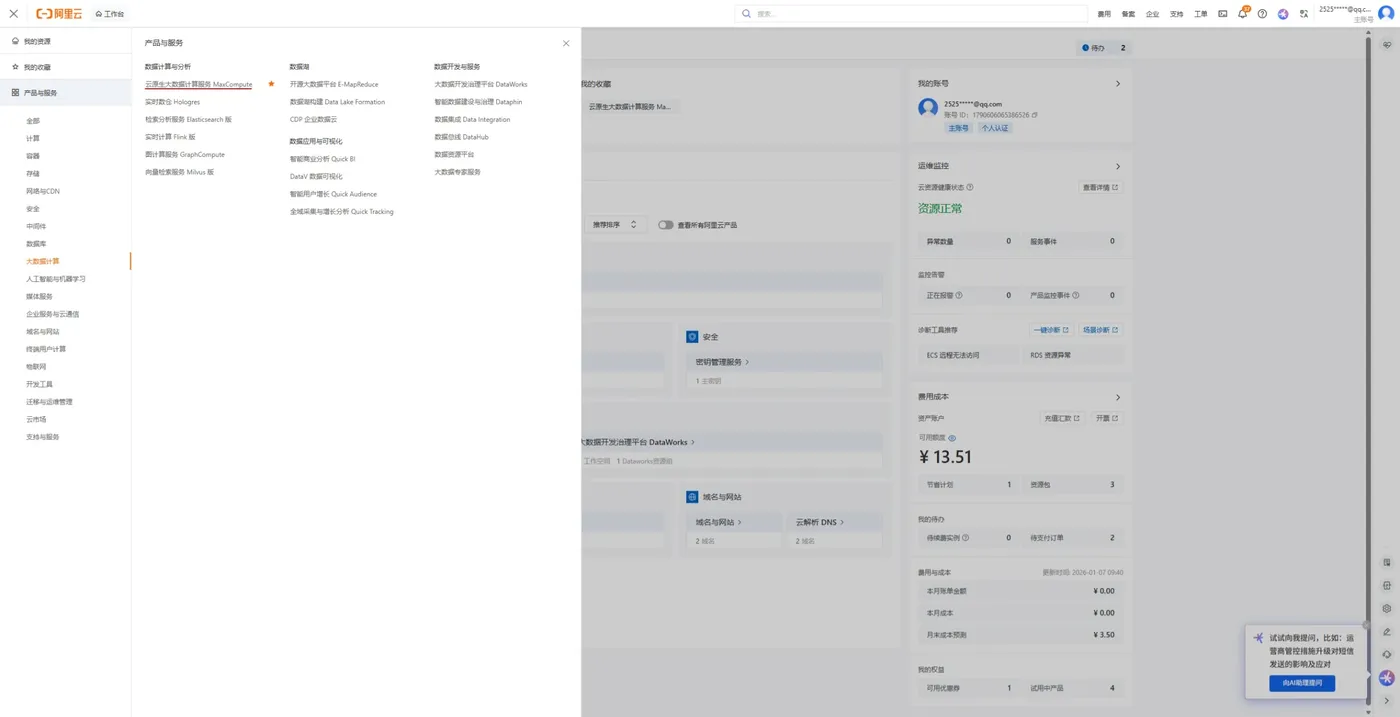Close the 产品与服务 flyout panel
Viewport: 1400px width, 717px height.
click(566, 43)
